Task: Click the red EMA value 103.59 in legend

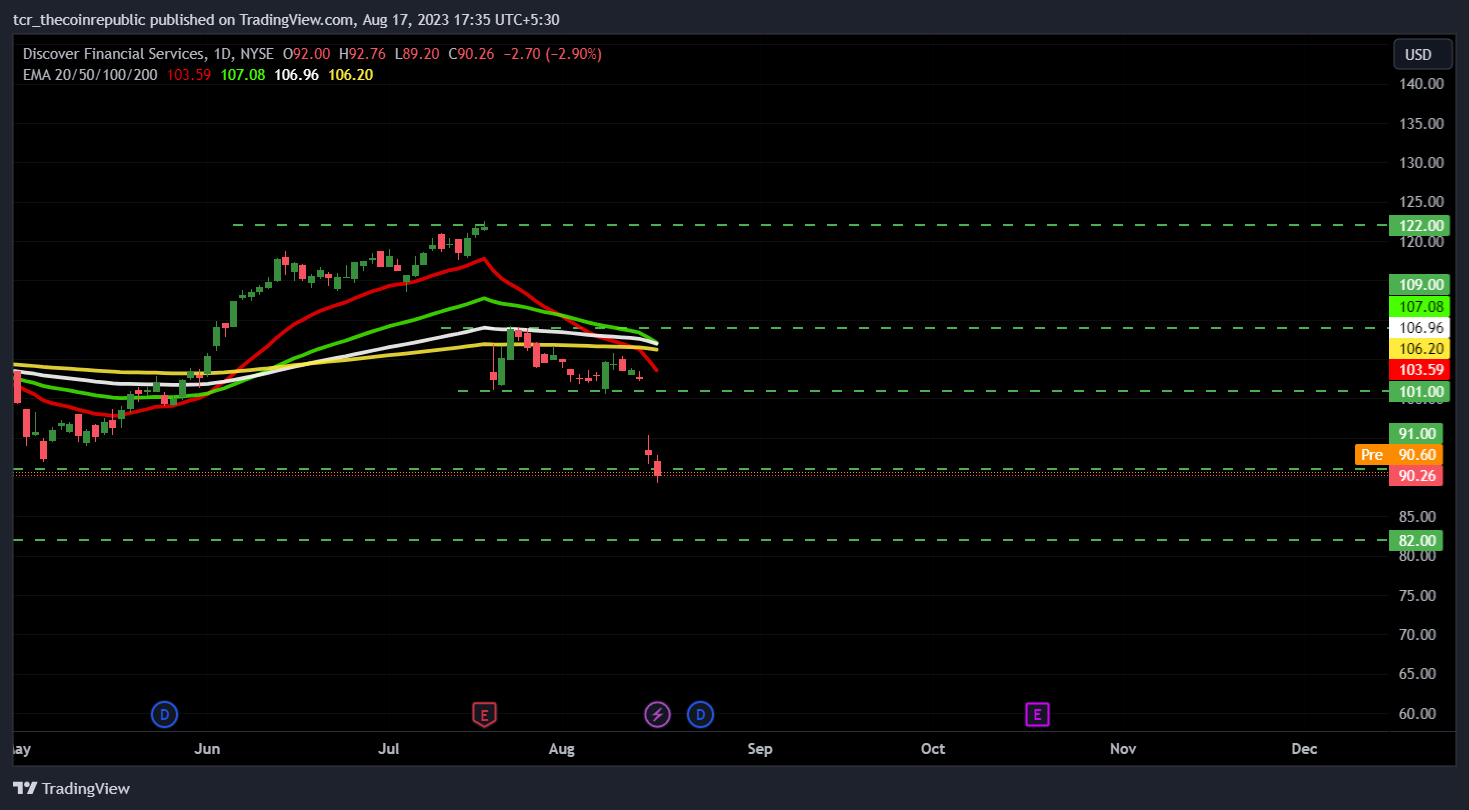Action: pyautogui.click(x=190, y=74)
